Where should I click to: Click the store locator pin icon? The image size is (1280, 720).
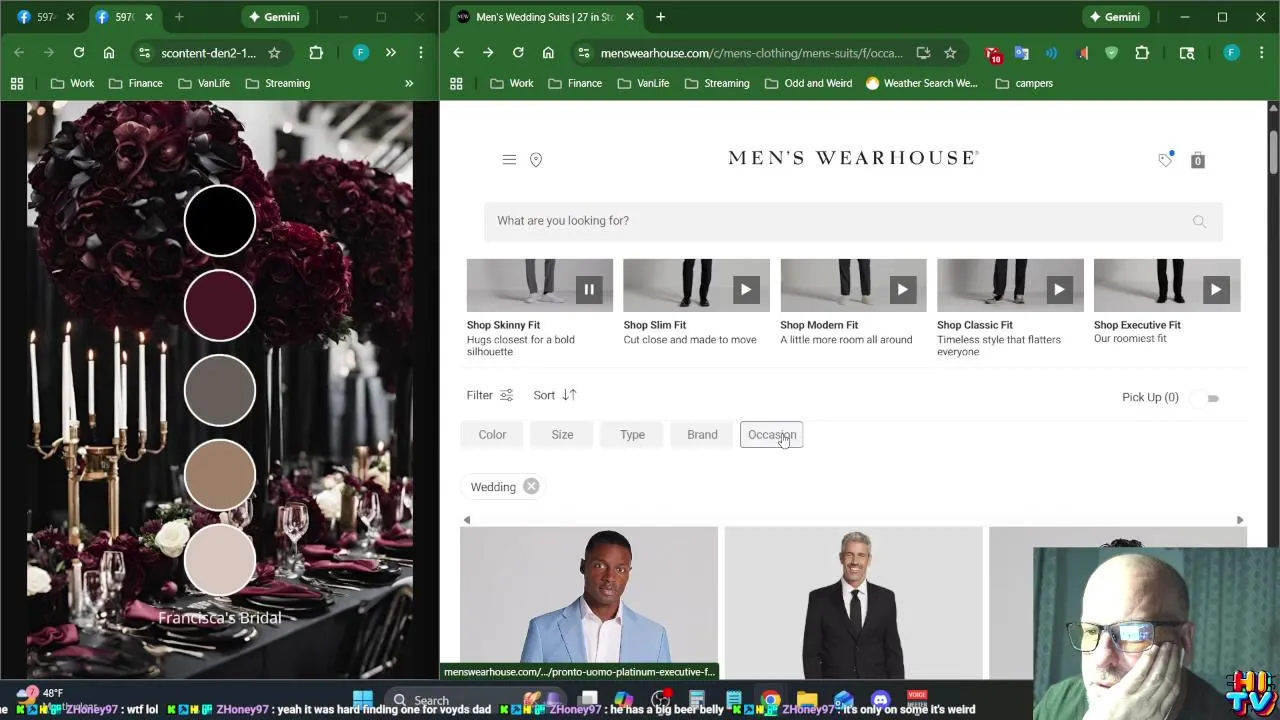coord(536,160)
